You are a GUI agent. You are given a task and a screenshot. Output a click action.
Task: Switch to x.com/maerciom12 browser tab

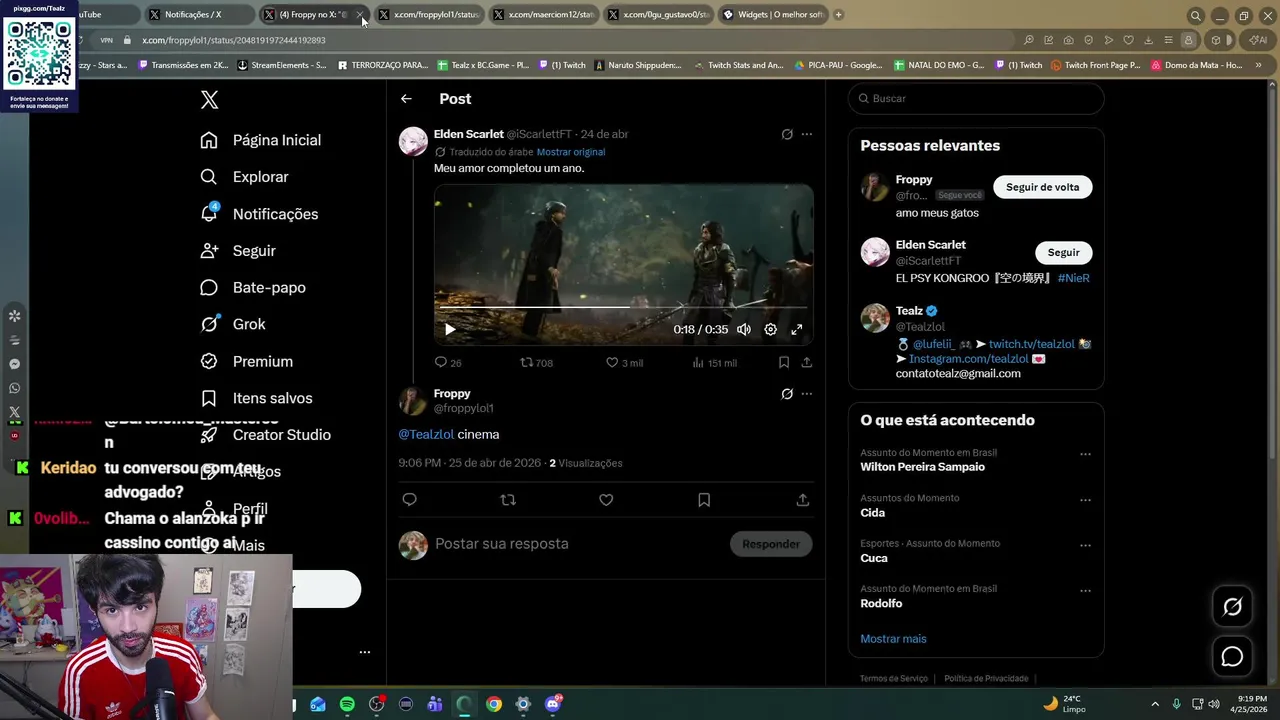click(x=543, y=15)
